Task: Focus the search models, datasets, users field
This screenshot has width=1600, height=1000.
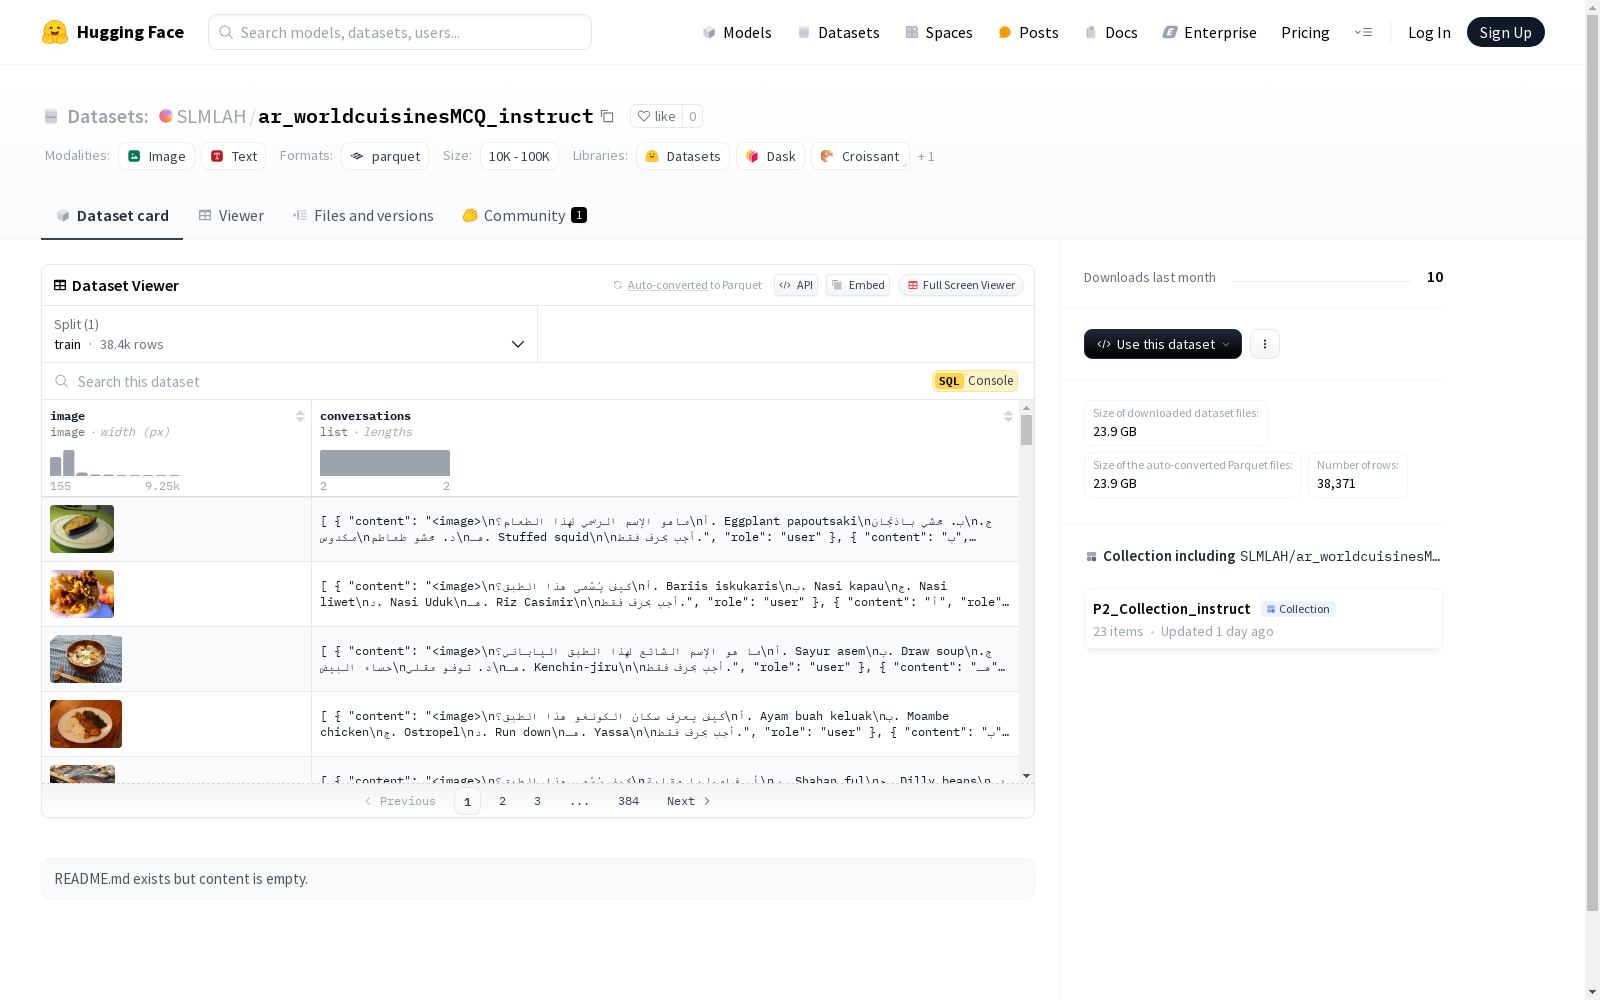Action: [x=400, y=32]
